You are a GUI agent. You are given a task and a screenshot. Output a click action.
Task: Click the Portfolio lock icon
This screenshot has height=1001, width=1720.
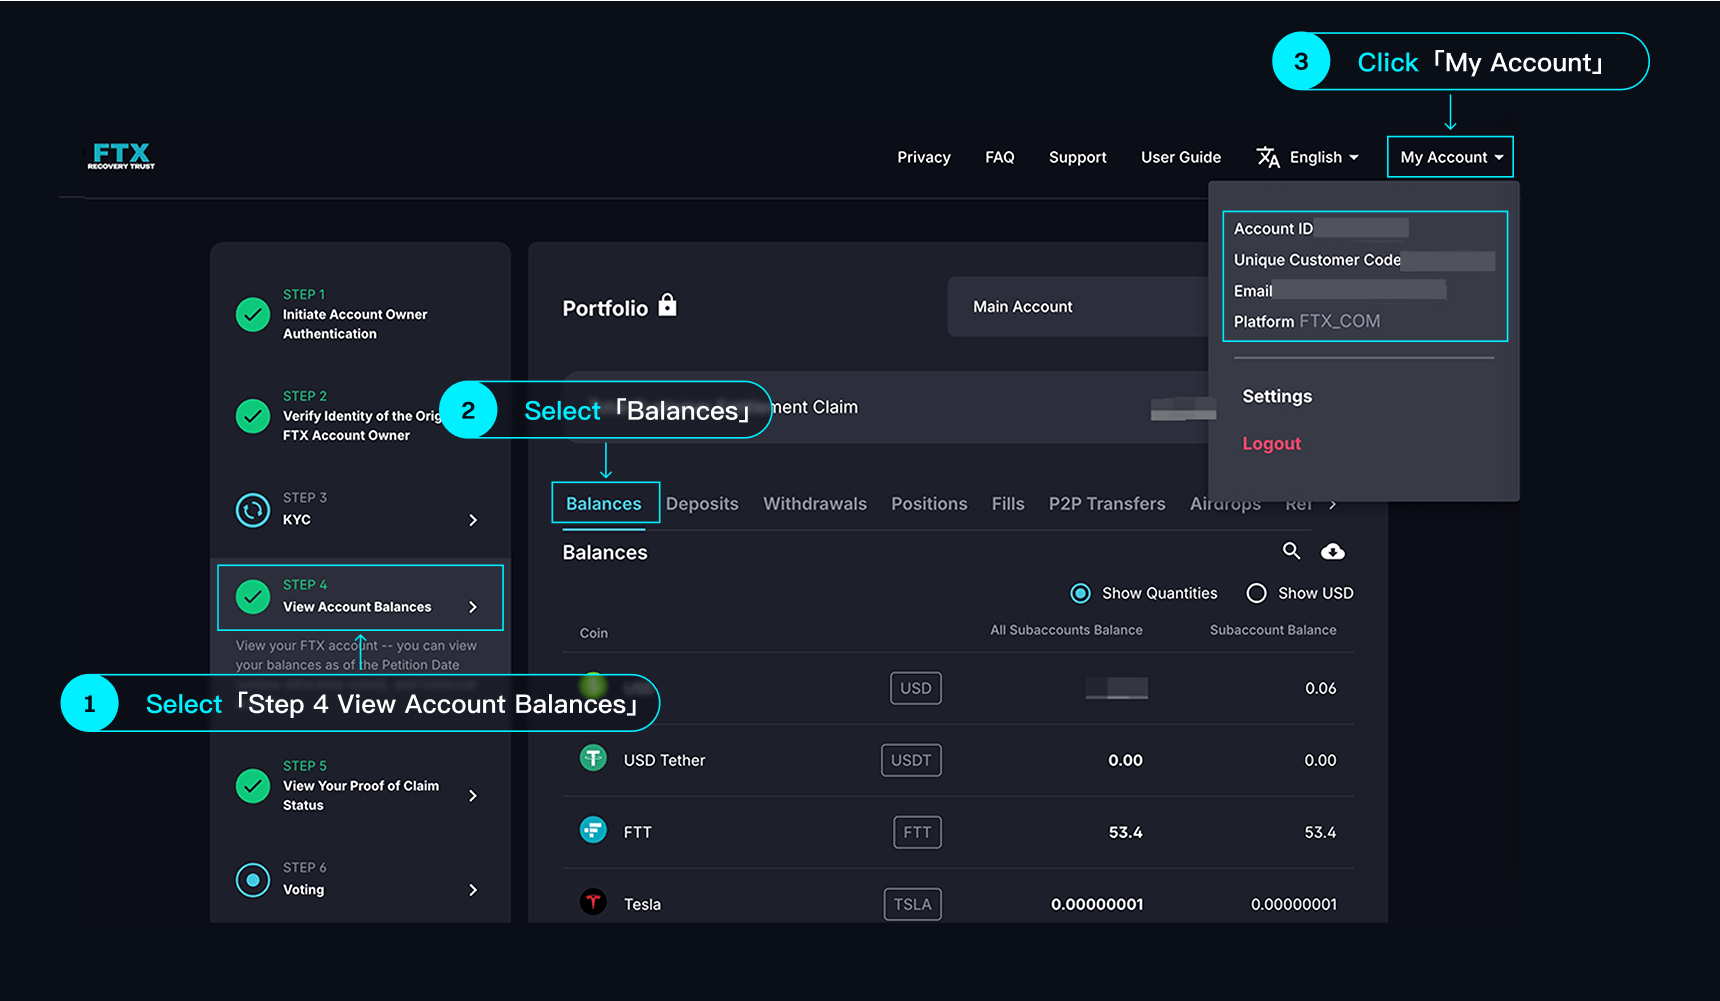click(668, 305)
